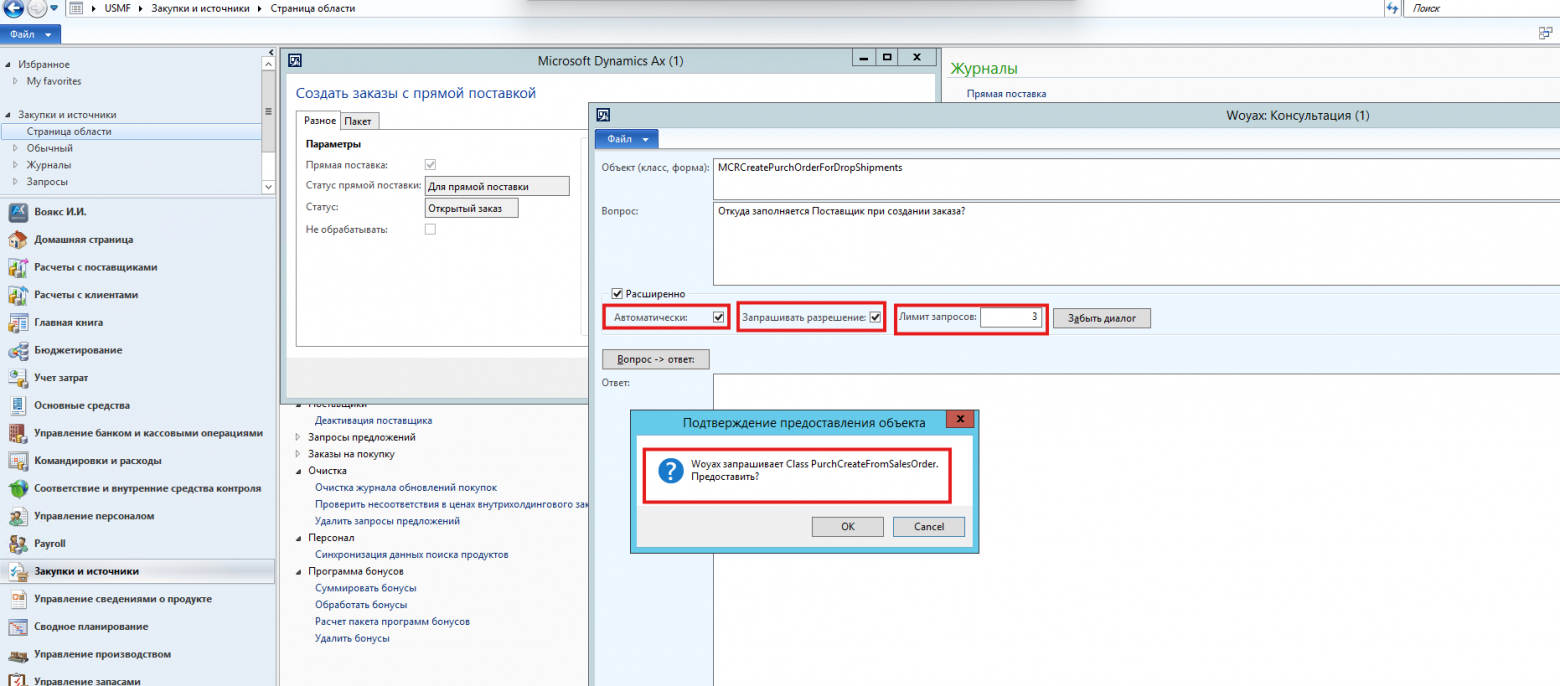Click the Woyax window title icon
Image resolution: width=1560 pixels, height=686 pixels.
603,115
